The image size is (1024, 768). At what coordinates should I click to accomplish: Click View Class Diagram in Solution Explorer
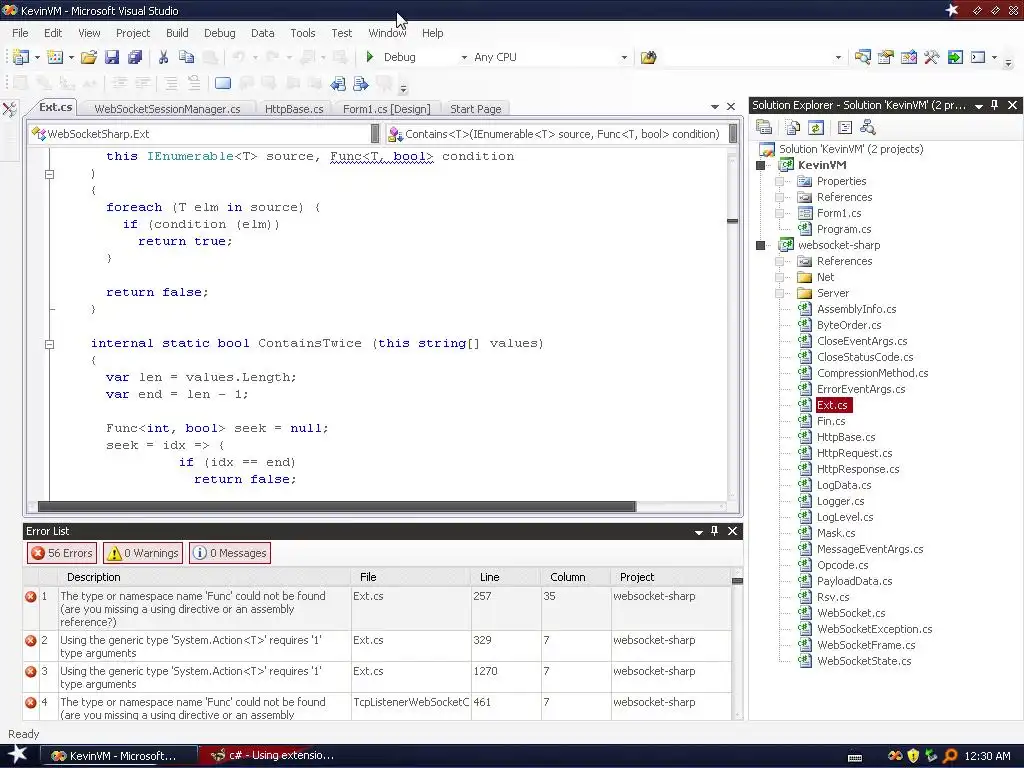[868, 127]
